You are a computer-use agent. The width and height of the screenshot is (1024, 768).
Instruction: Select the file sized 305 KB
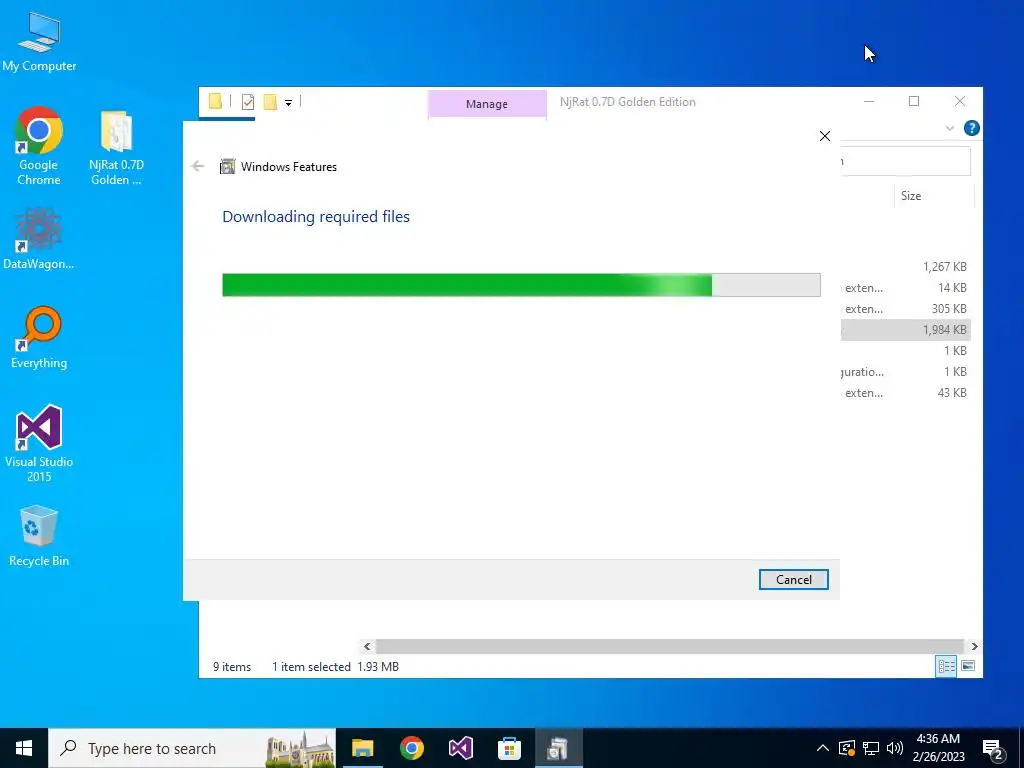(x=905, y=309)
